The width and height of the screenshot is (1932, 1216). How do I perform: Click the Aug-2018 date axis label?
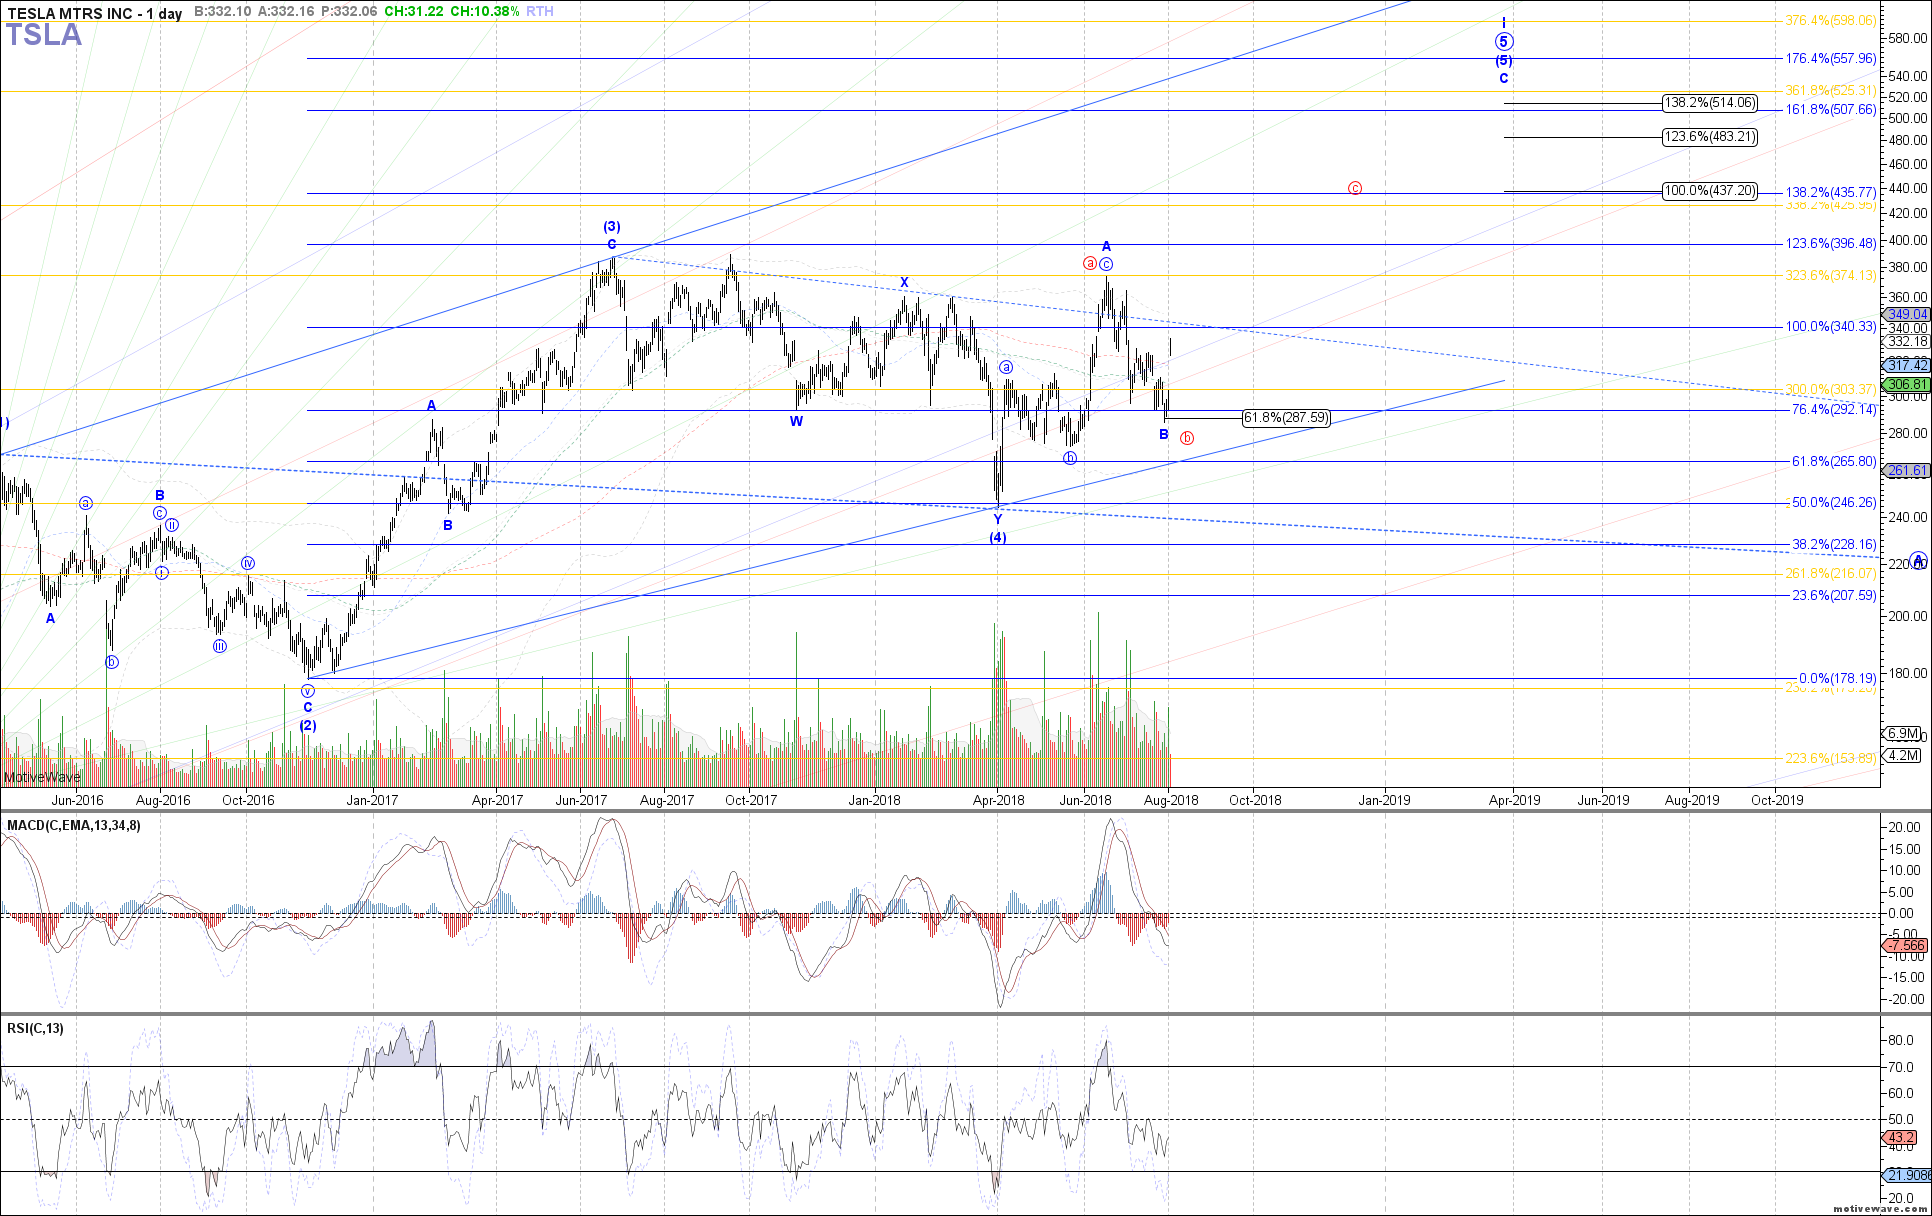coord(1171,800)
